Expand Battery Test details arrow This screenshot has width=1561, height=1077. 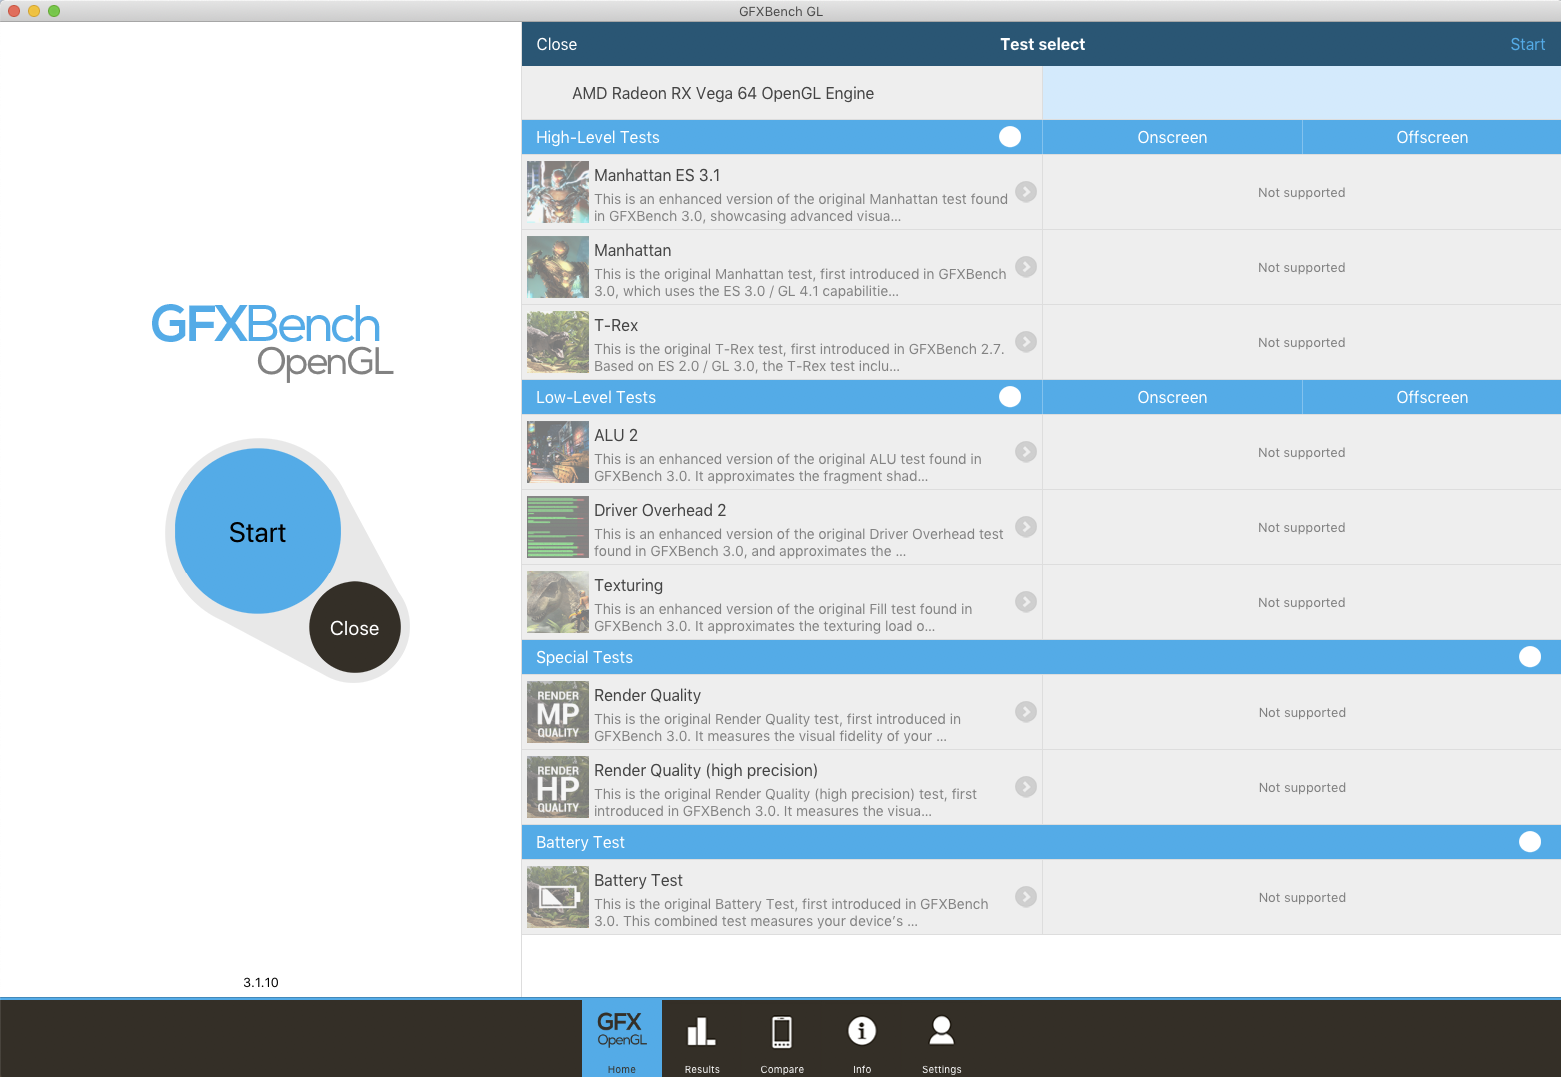(1026, 896)
